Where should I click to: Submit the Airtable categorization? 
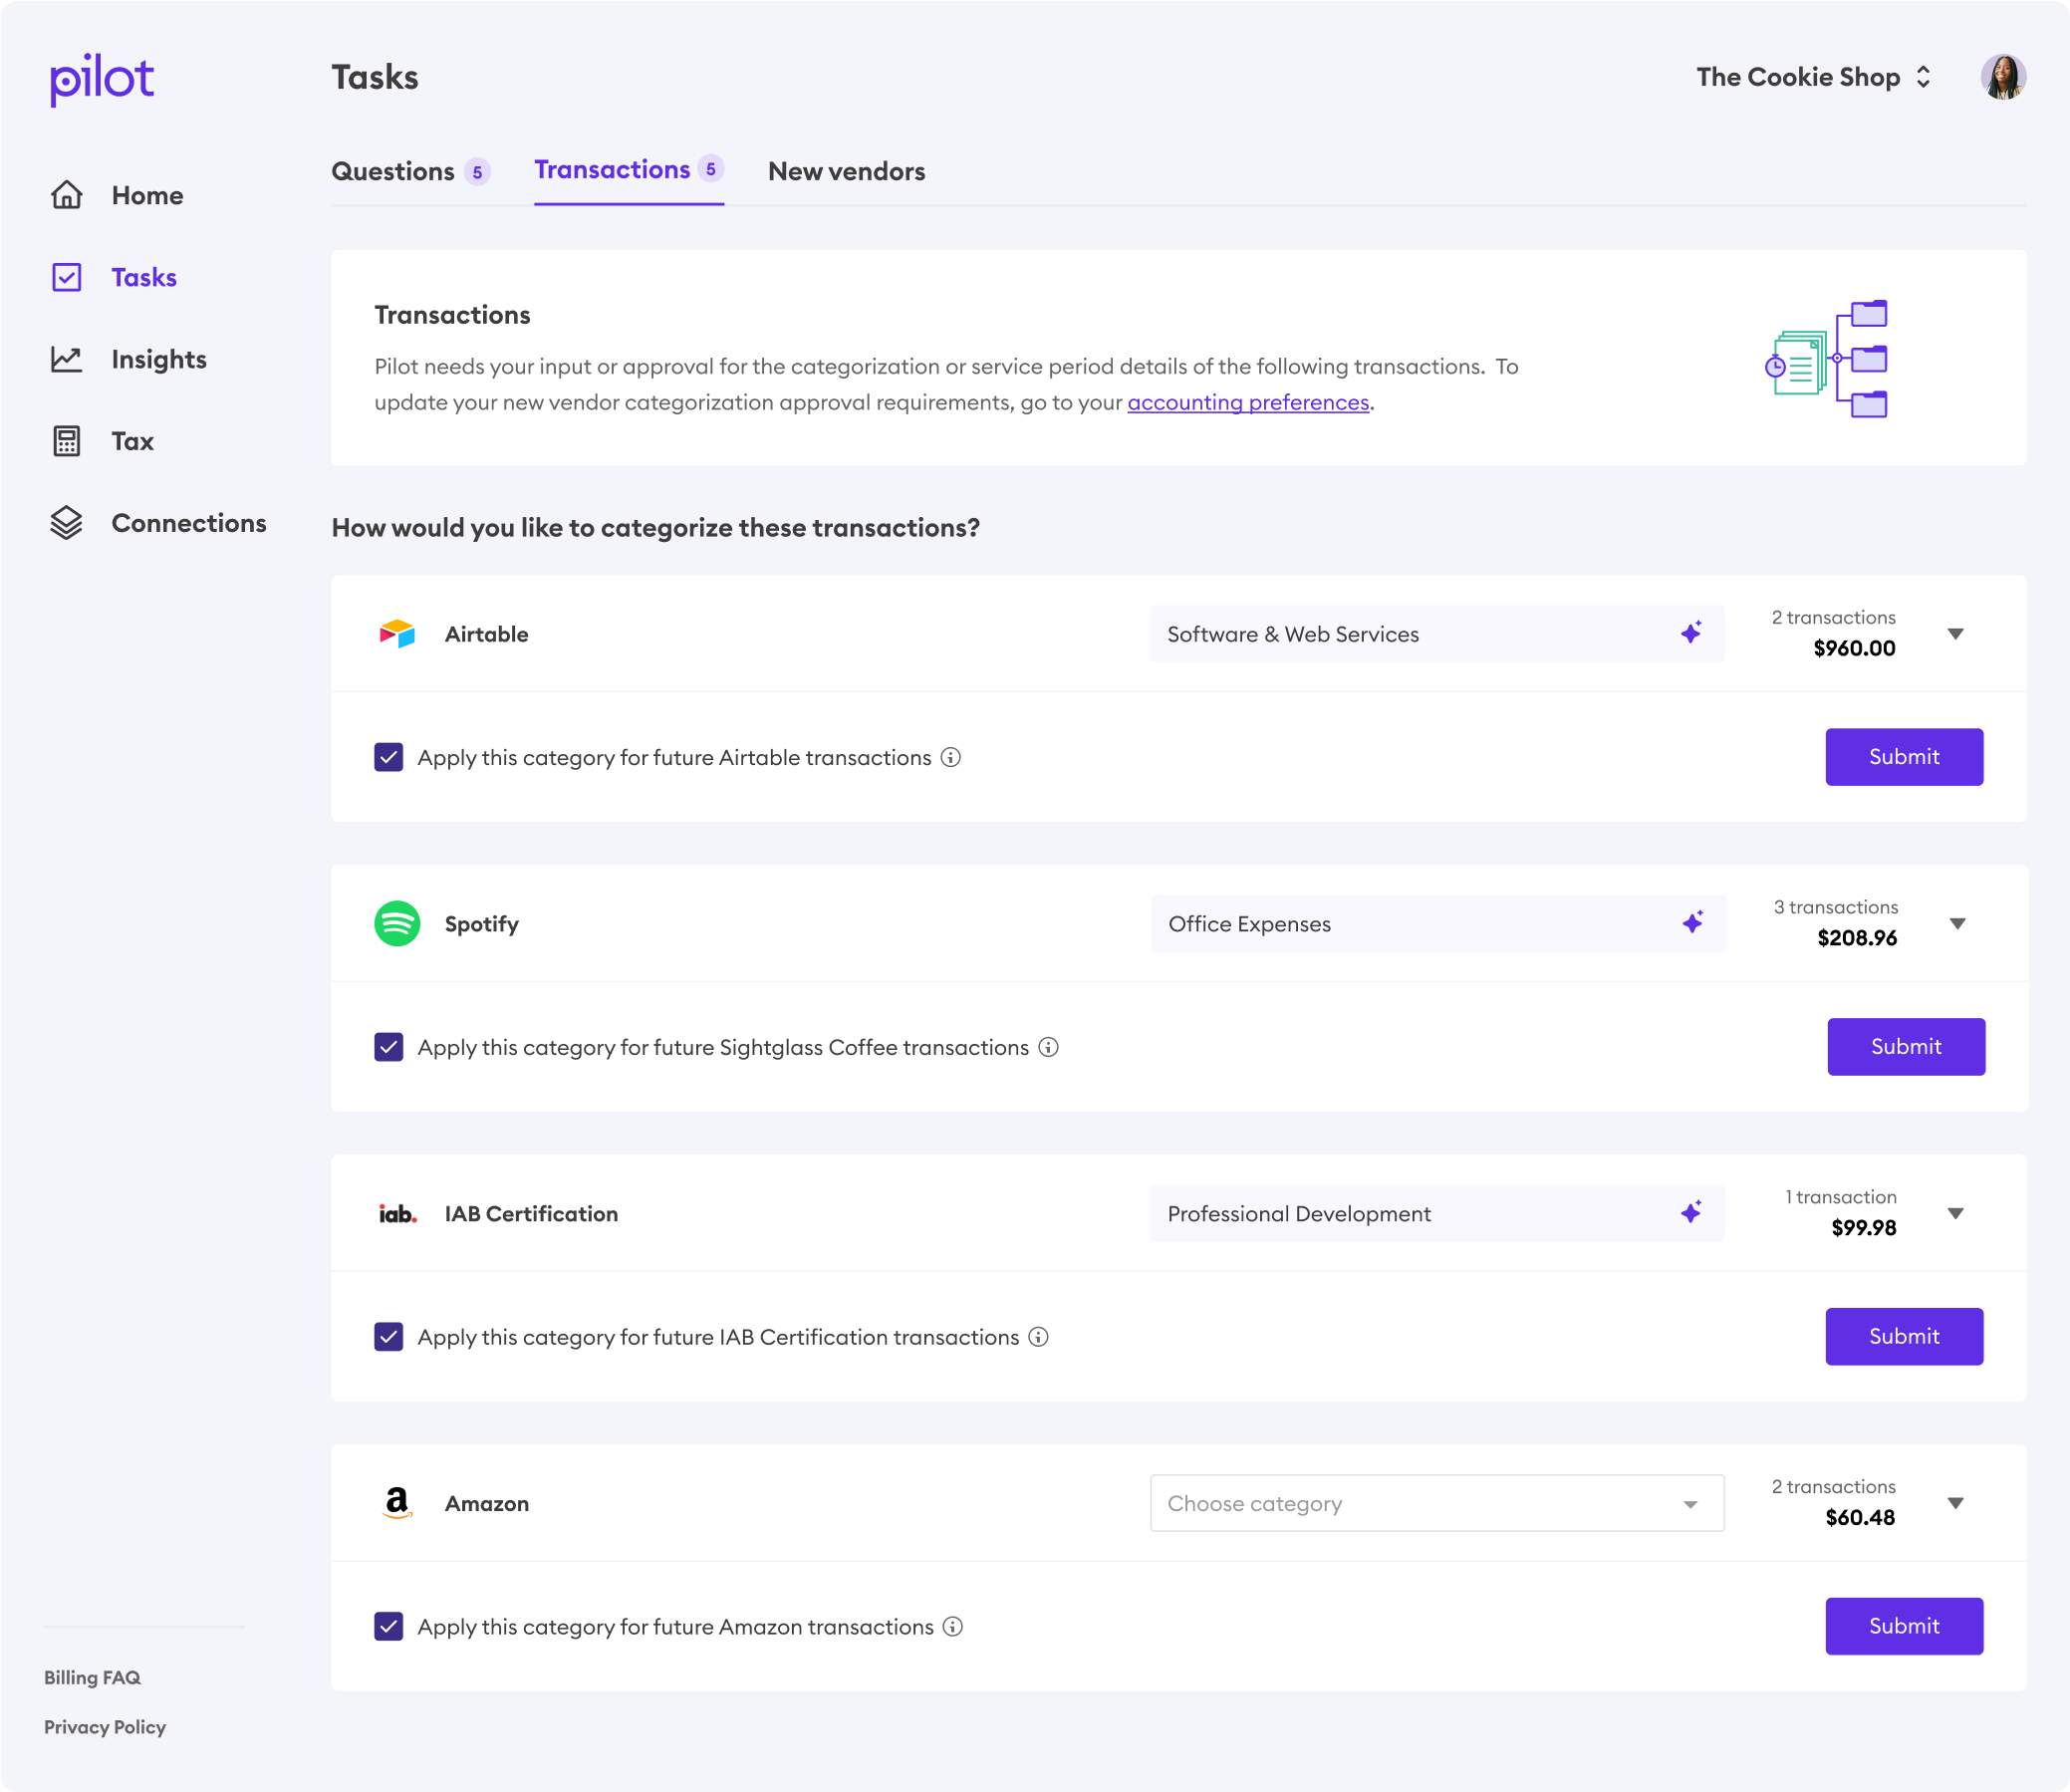[x=1904, y=757]
